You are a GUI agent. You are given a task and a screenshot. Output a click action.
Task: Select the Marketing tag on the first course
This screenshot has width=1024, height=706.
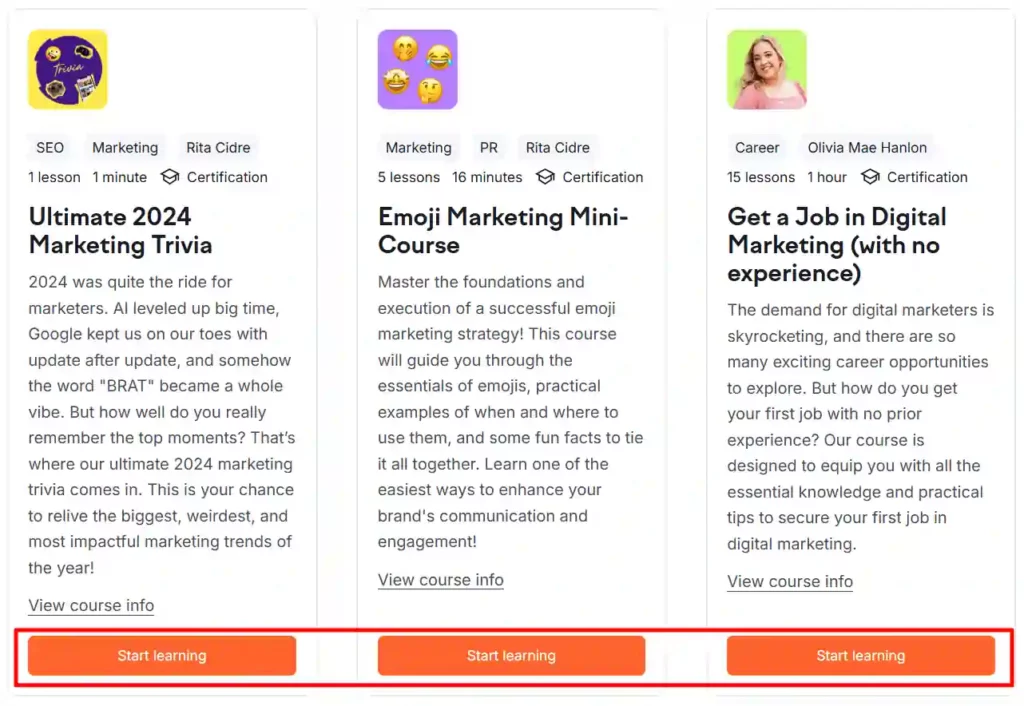coord(125,147)
